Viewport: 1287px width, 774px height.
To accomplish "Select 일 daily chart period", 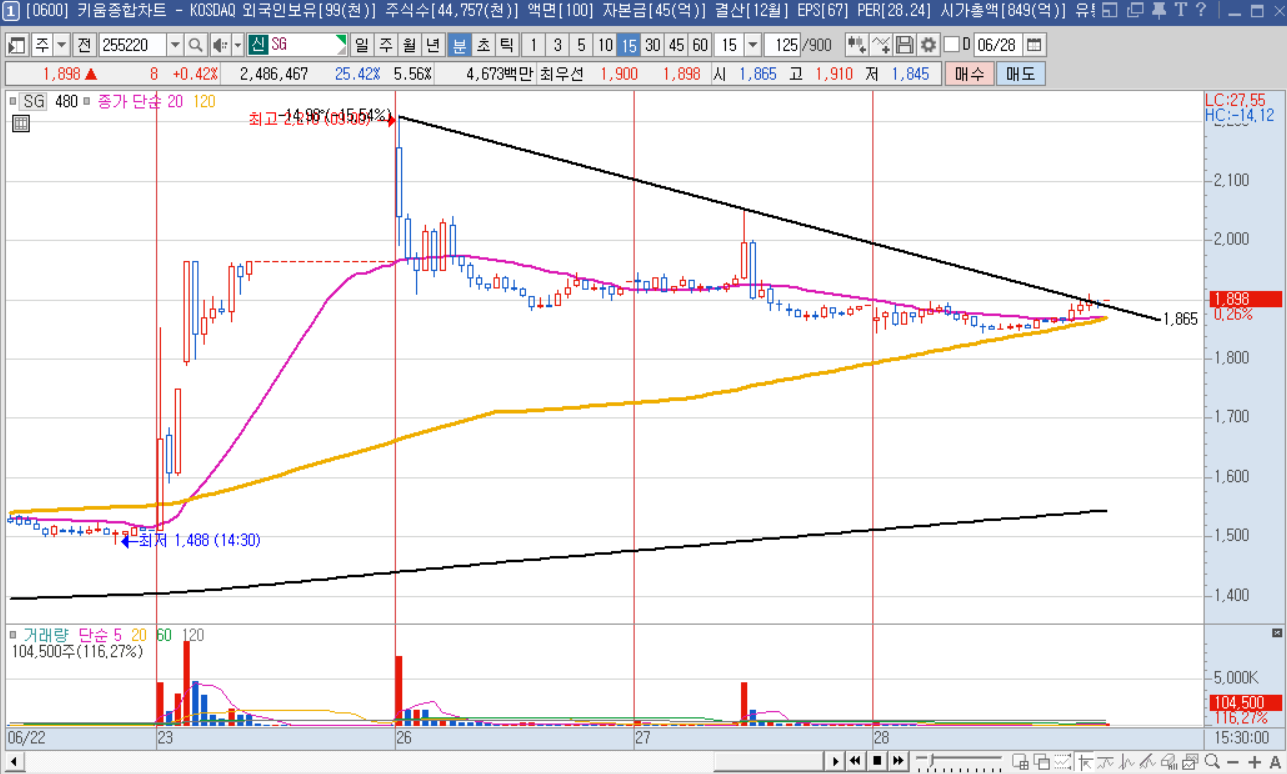I will (x=361, y=46).
